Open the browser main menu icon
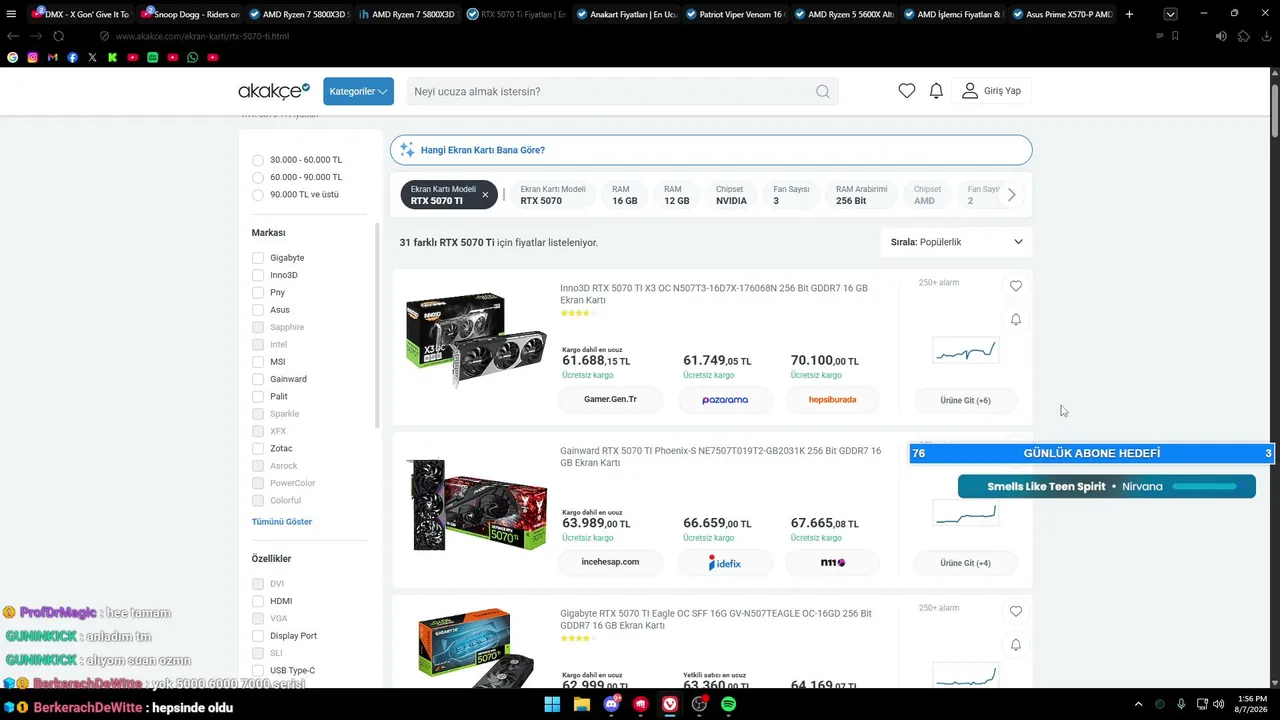The width and height of the screenshot is (1280, 720). 11,14
